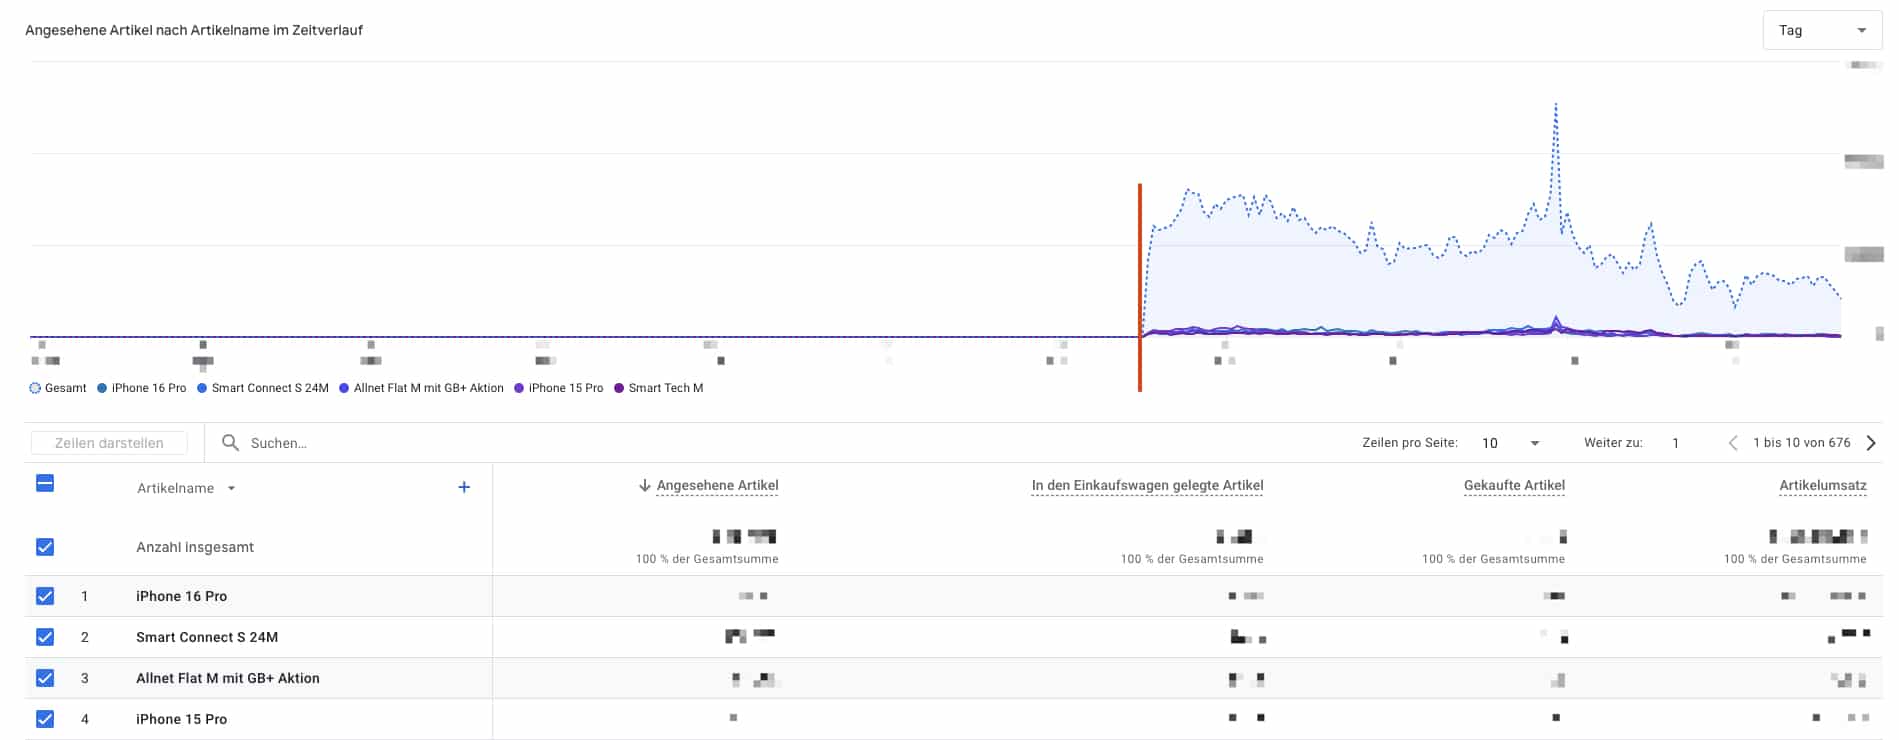Image resolution: width=1899 pixels, height=740 pixels.
Task: Click the Smart Connect S 24M row name
Action: coord(207,637)
